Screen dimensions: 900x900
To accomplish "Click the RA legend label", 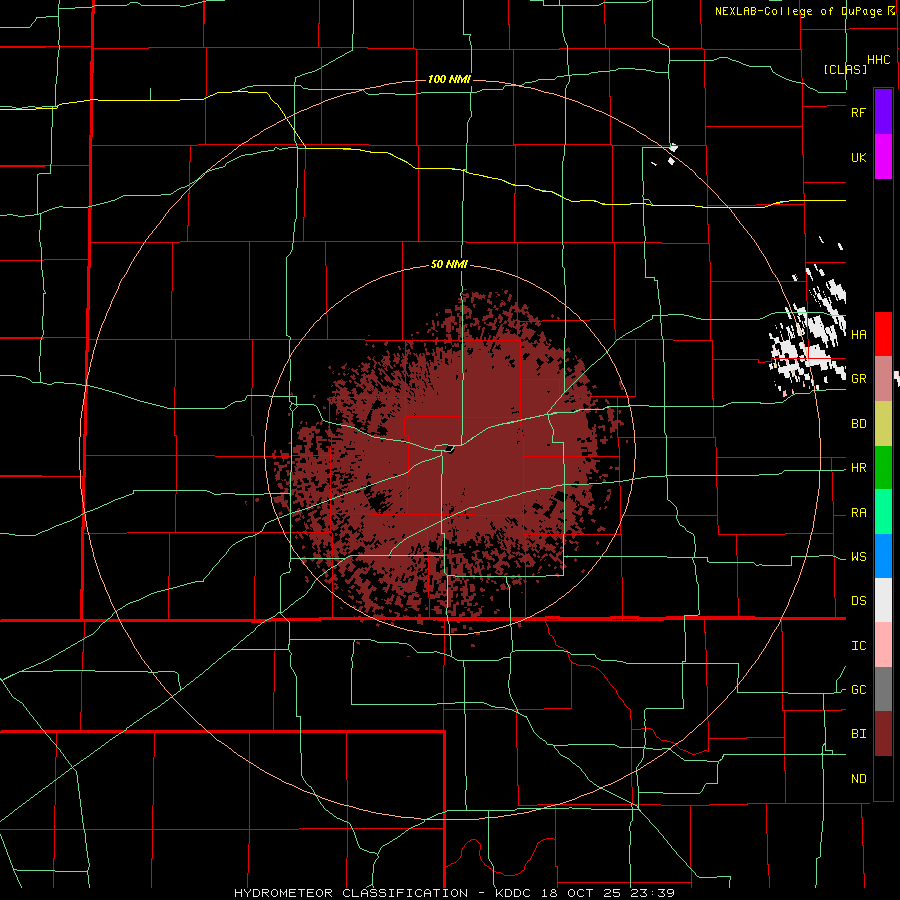I will 858,513.
